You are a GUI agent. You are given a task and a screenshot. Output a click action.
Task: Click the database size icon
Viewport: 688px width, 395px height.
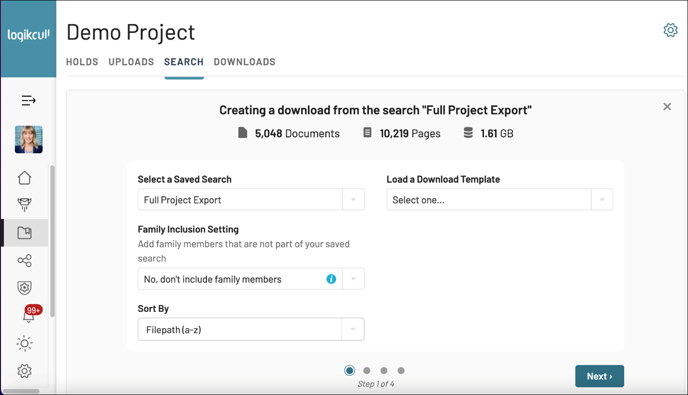468,133
